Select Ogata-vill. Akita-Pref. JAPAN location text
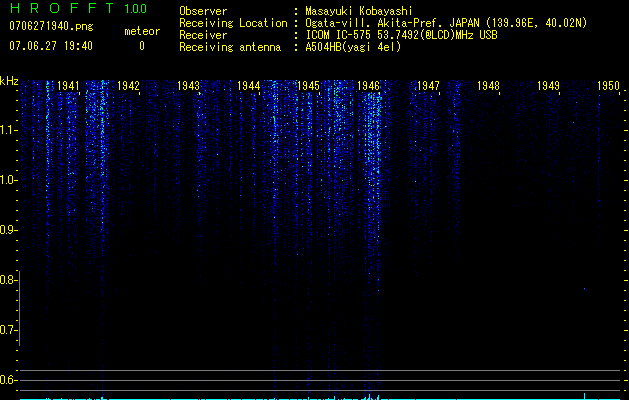Viewport: 629px width, 400px height. click(x=446, y=23)
